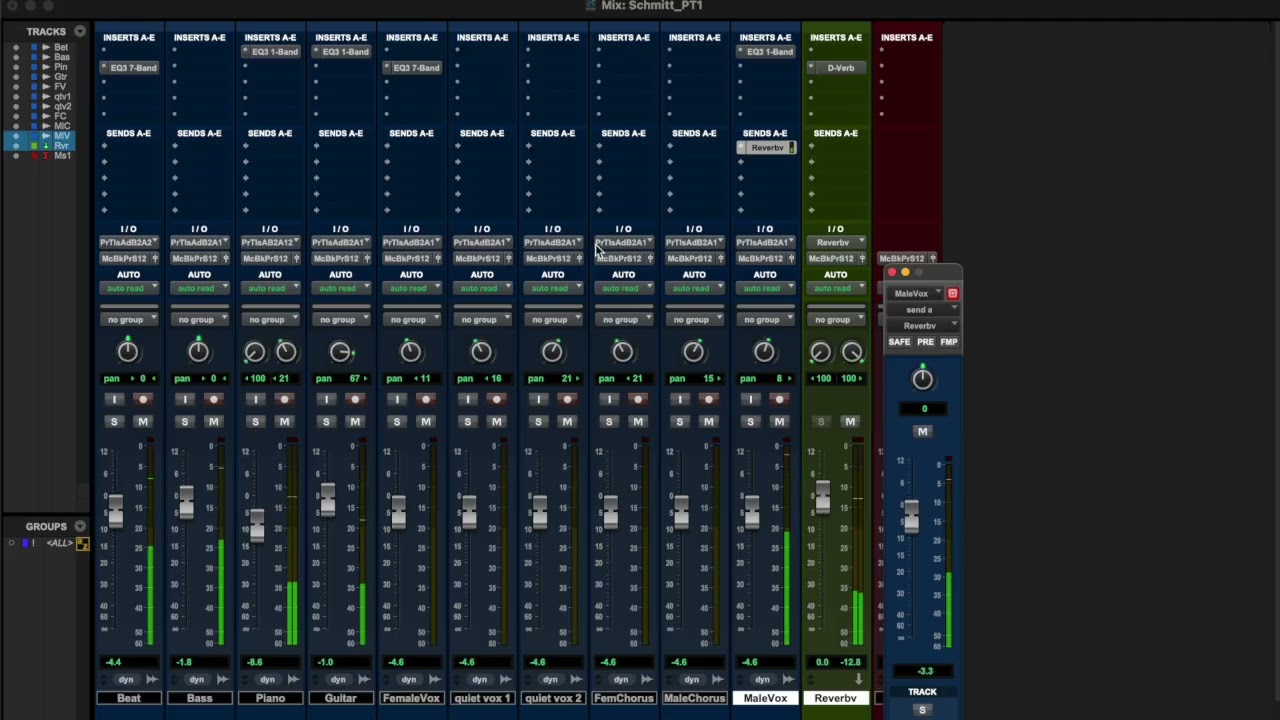Select the Beat track name
This screenshot has height=720, width=1280.
point(128,698)
